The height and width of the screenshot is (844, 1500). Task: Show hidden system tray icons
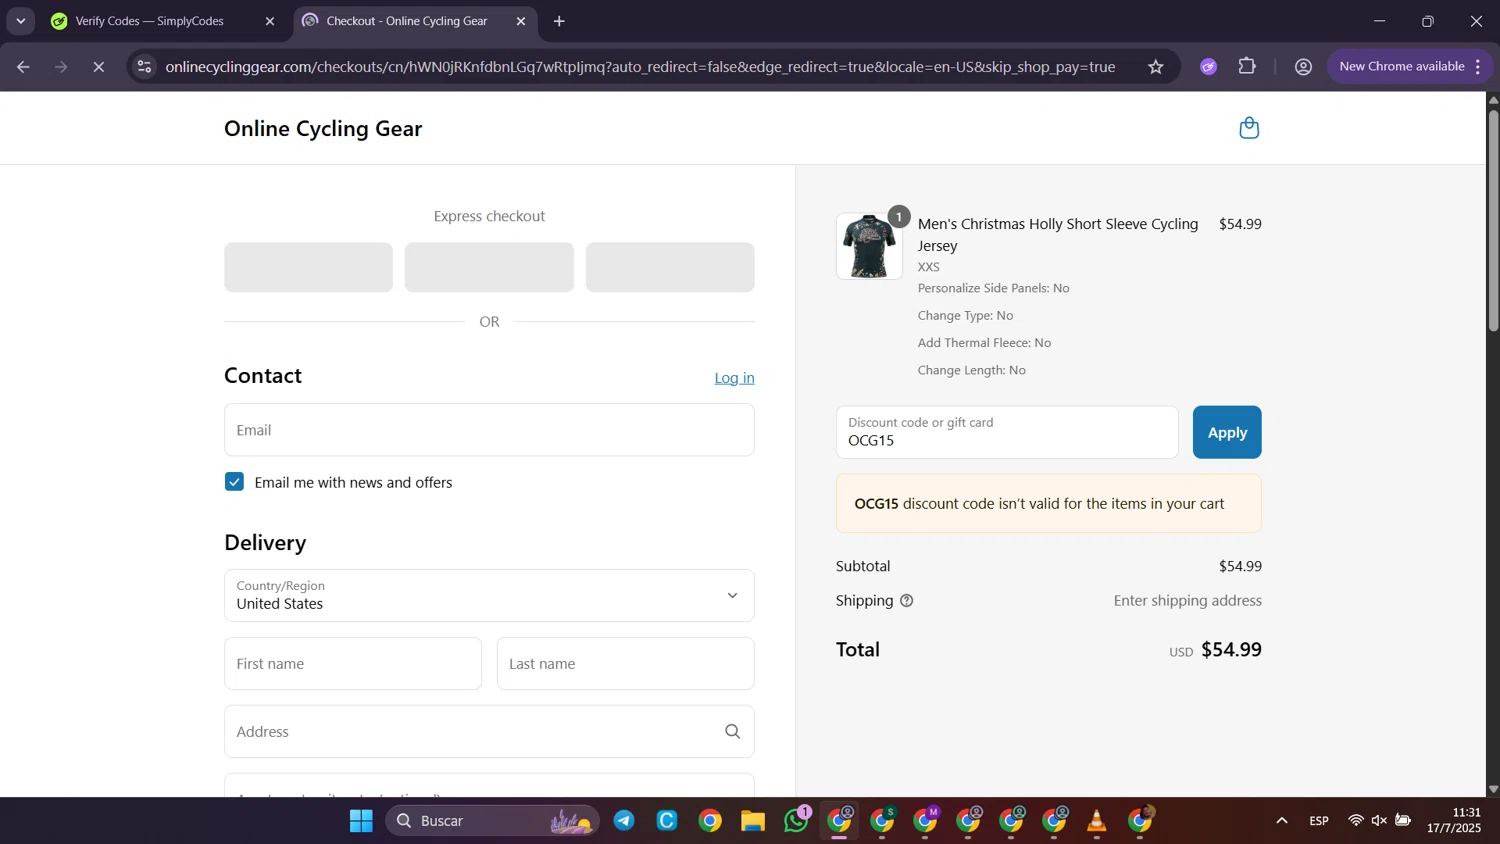point(1281,821)
